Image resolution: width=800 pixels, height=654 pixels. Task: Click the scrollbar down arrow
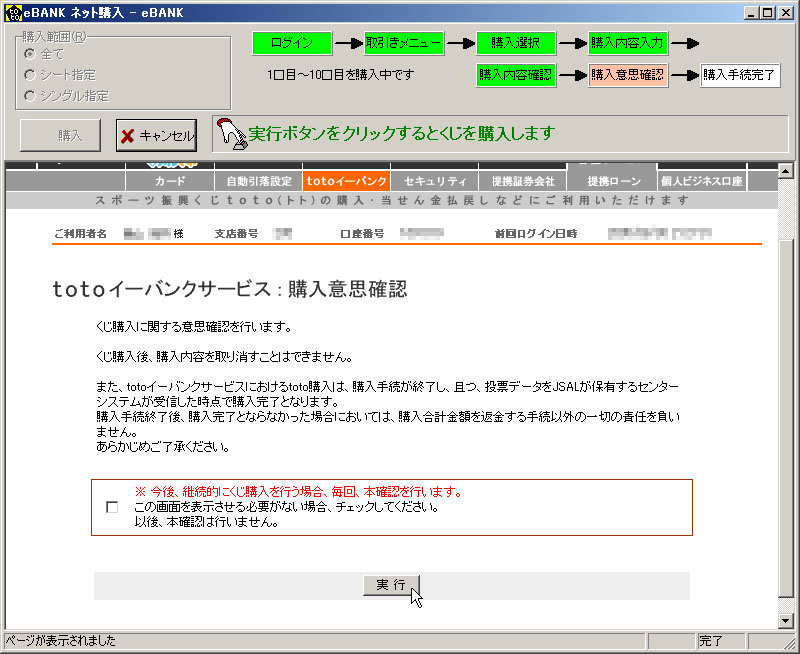(x=785, y=620)
